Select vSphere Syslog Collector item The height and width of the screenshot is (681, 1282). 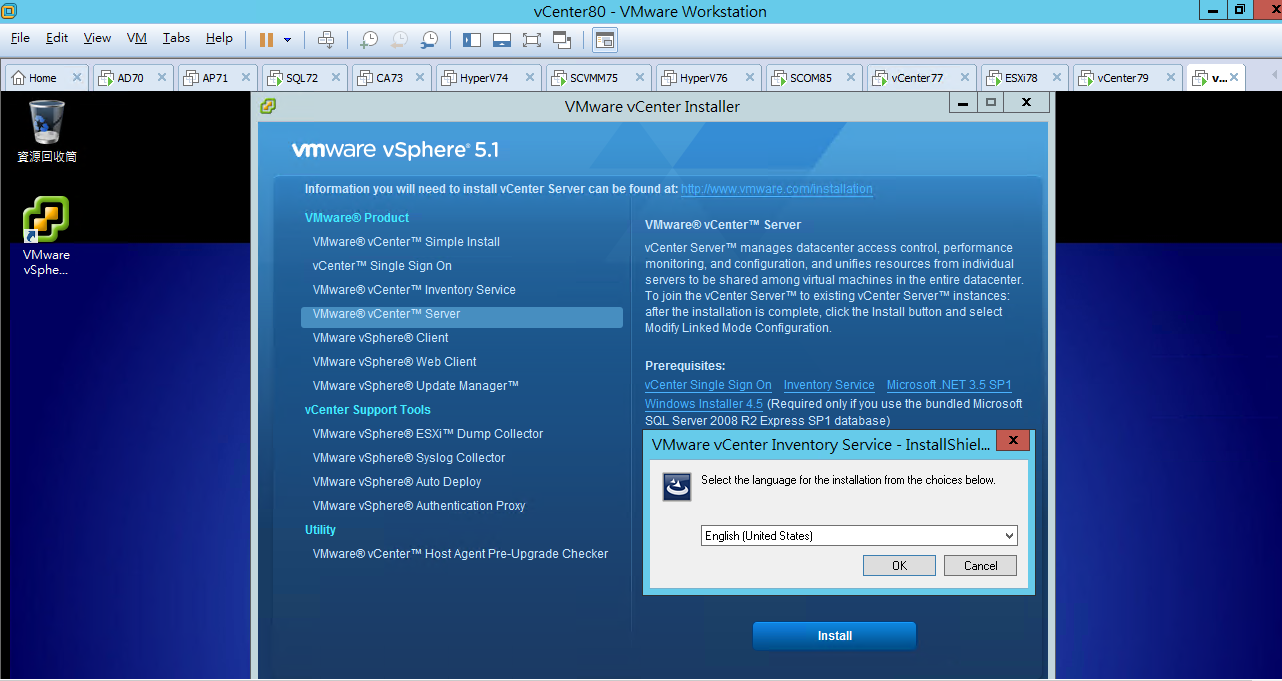[409, 458]
